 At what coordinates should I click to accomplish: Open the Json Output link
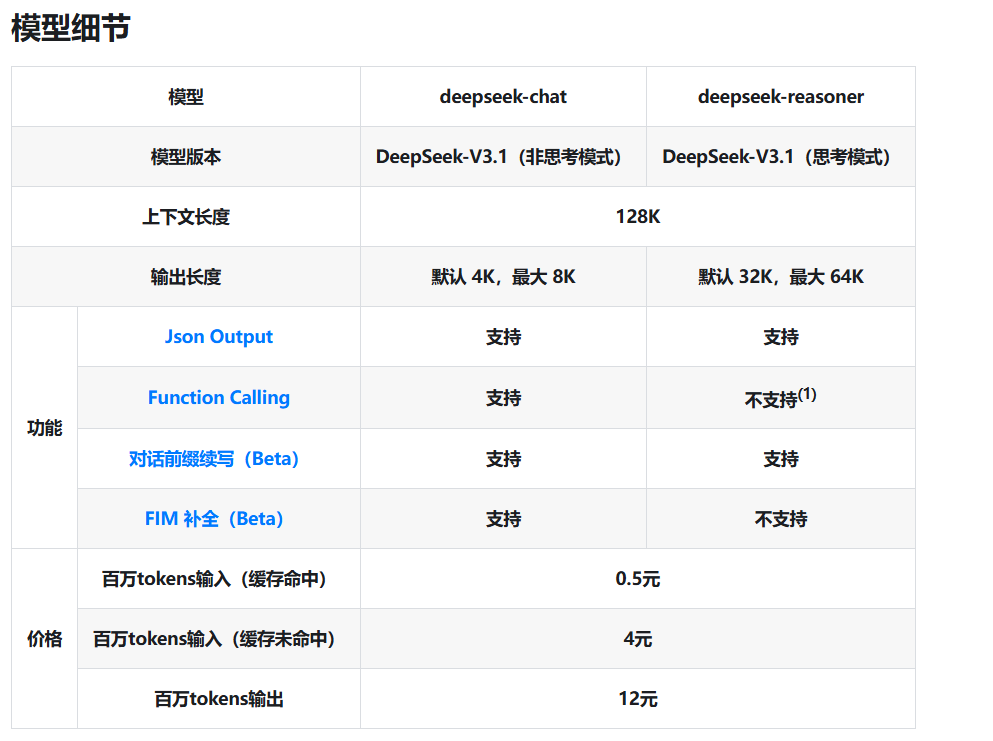pos(218,336)
